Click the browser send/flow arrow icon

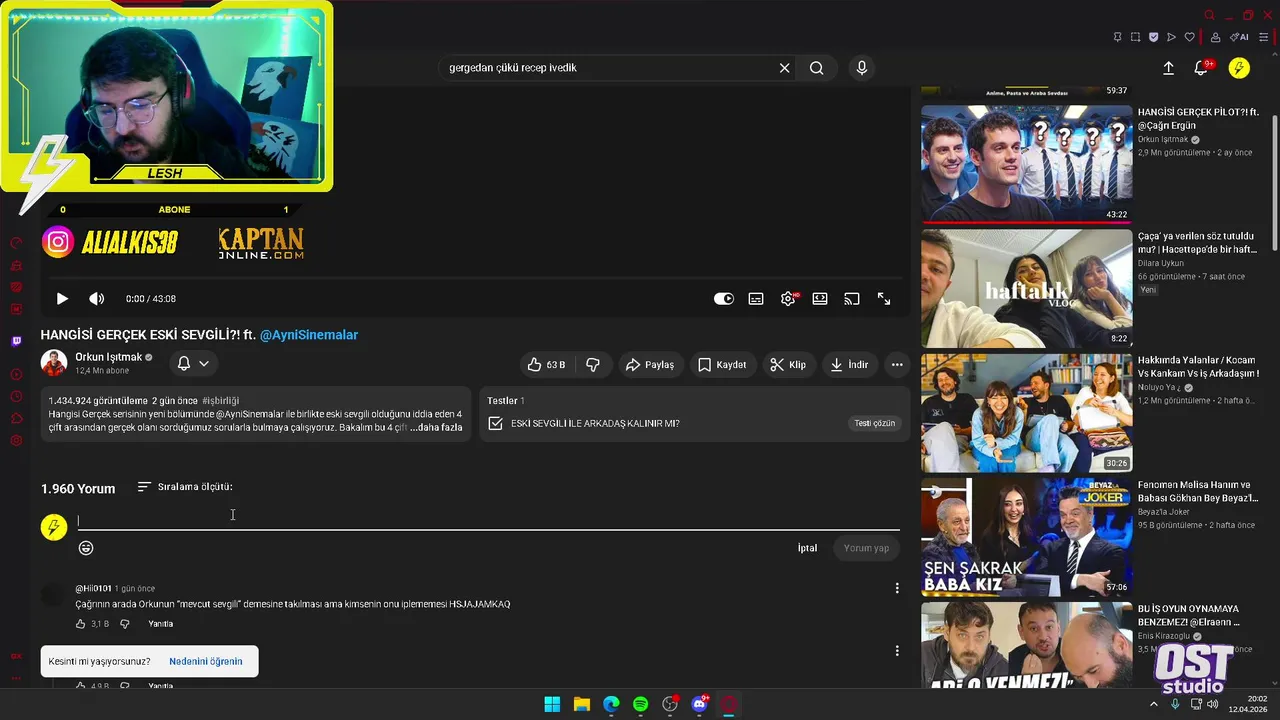point(1171,37)
